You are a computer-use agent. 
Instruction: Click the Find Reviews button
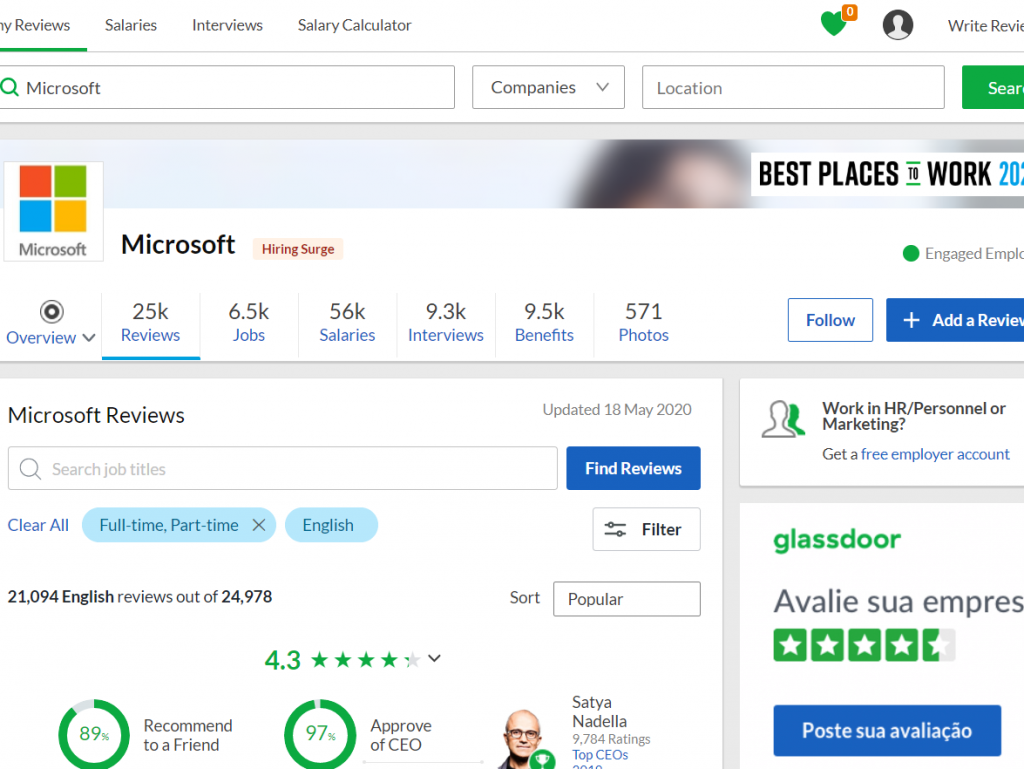(x=633, y=468)
